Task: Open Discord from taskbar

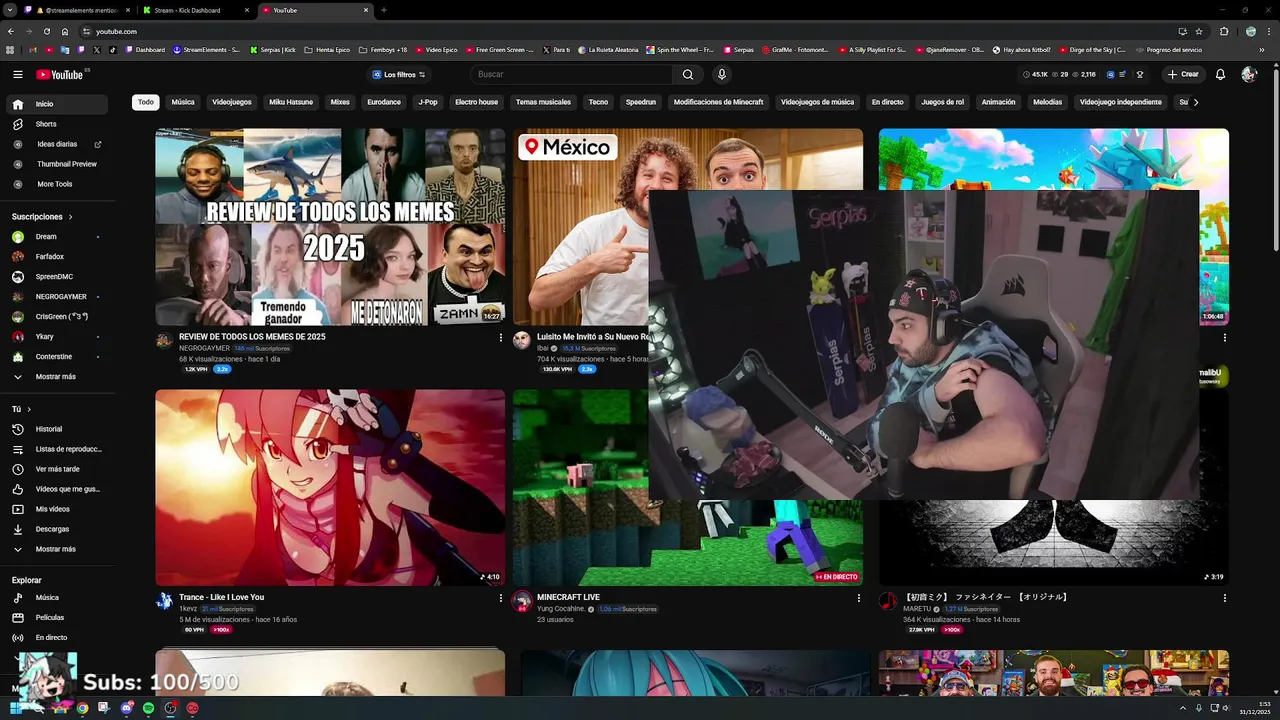Action: (x=126, y=708)
